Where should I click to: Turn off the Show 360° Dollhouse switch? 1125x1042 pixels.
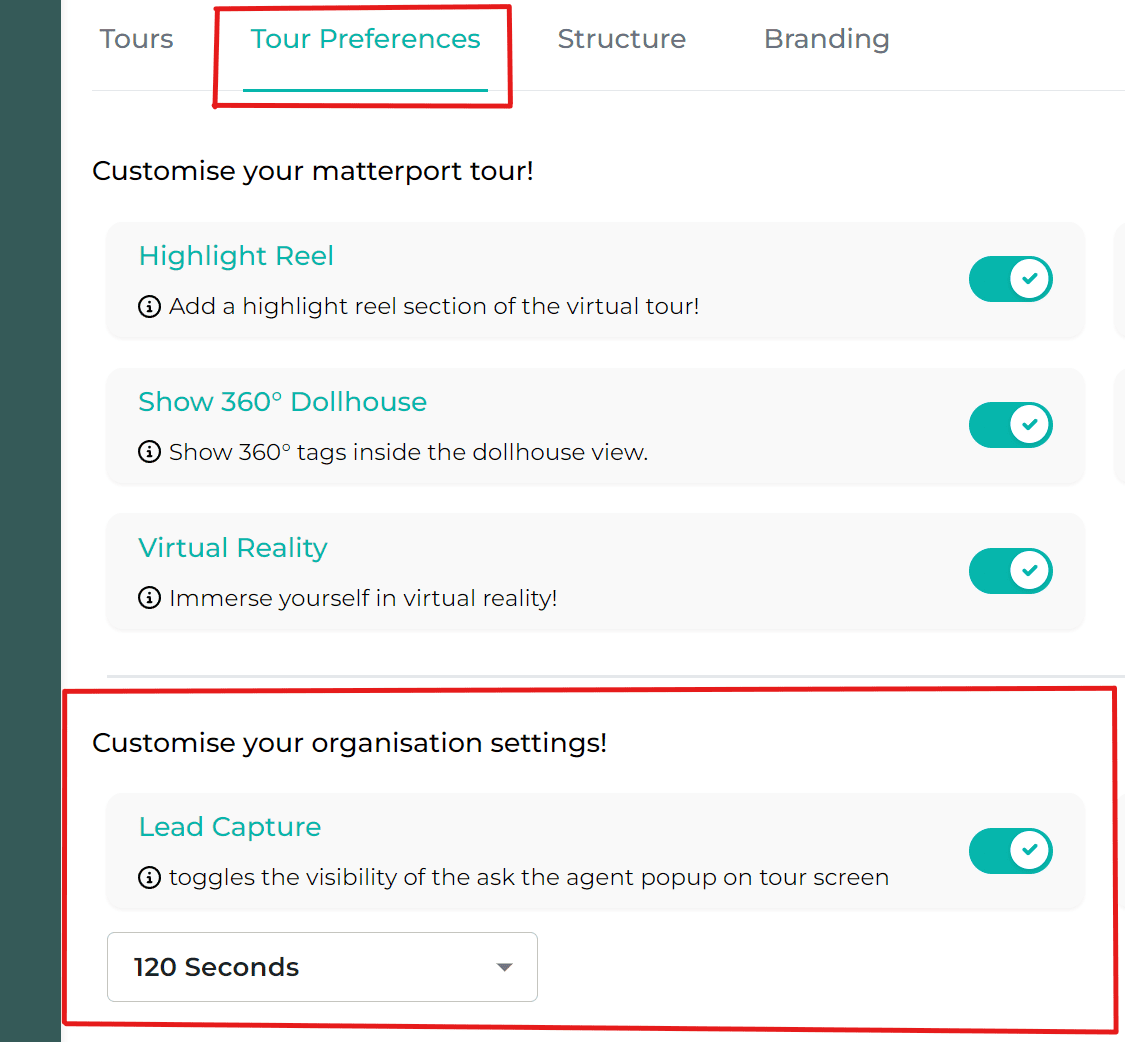point(1010,424)
